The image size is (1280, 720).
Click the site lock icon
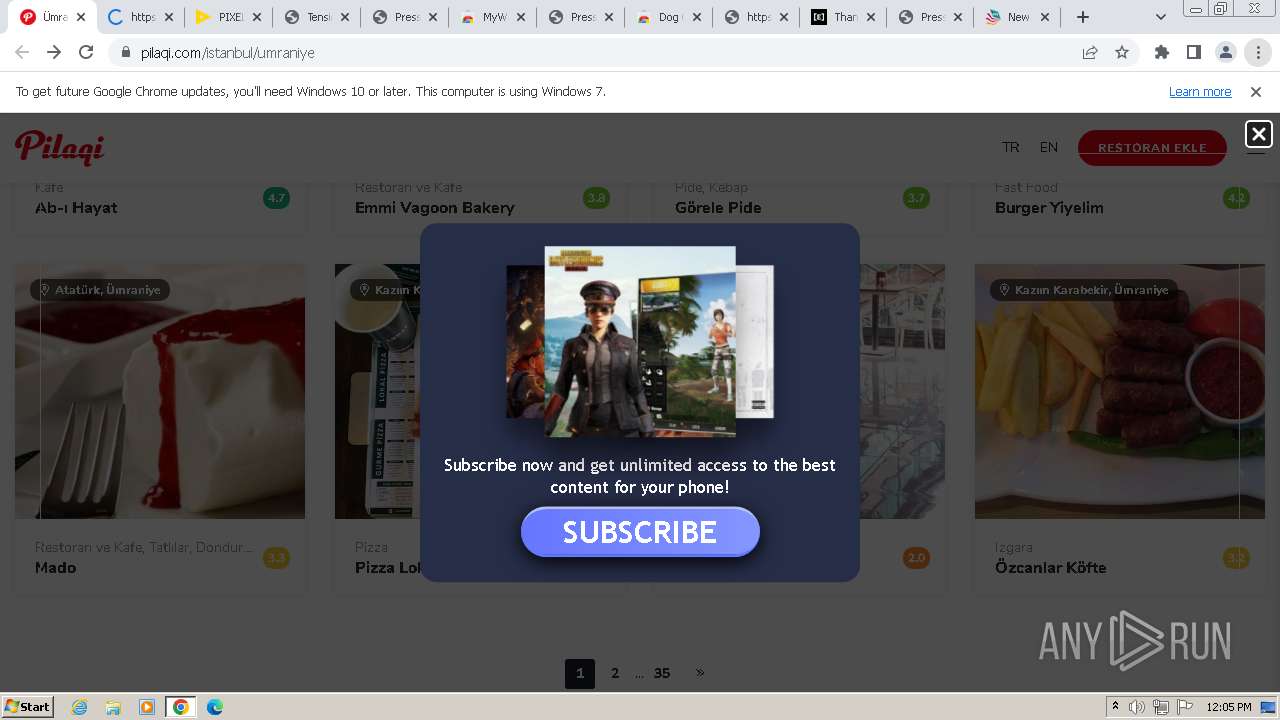coord(126,53)
